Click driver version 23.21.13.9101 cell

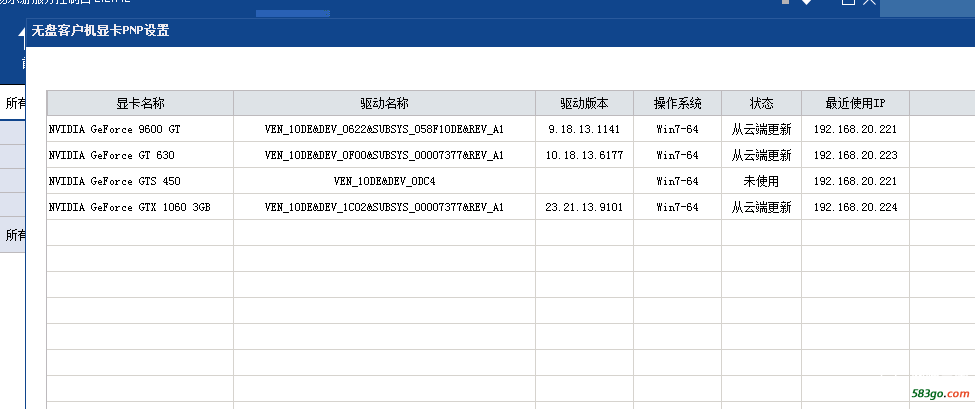pos(584,207)
